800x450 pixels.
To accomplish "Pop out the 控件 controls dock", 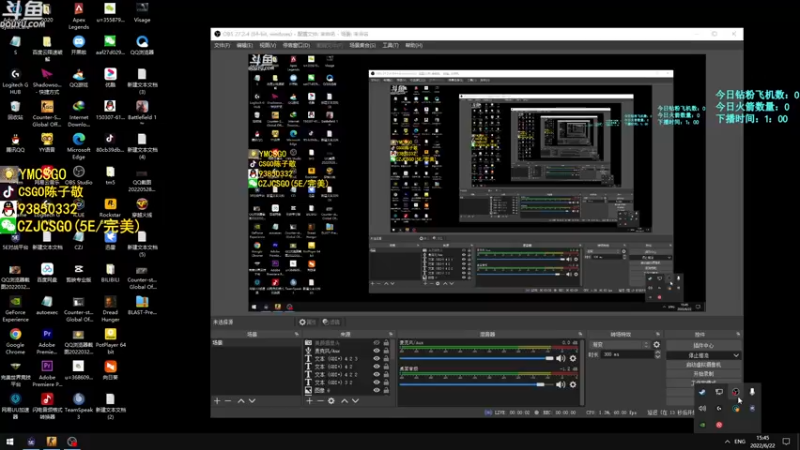I will (x=738, y=334).
